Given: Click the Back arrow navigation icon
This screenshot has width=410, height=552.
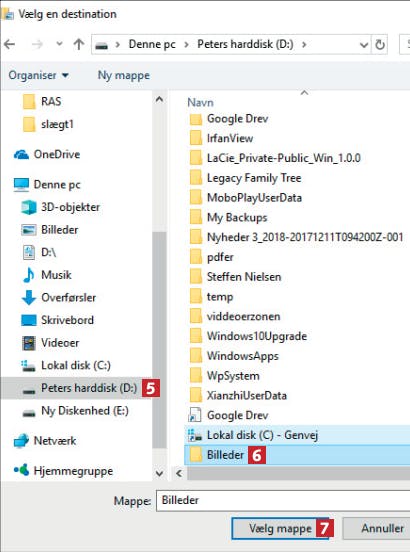Looking at the screenshot, I should tap(10, 44).
